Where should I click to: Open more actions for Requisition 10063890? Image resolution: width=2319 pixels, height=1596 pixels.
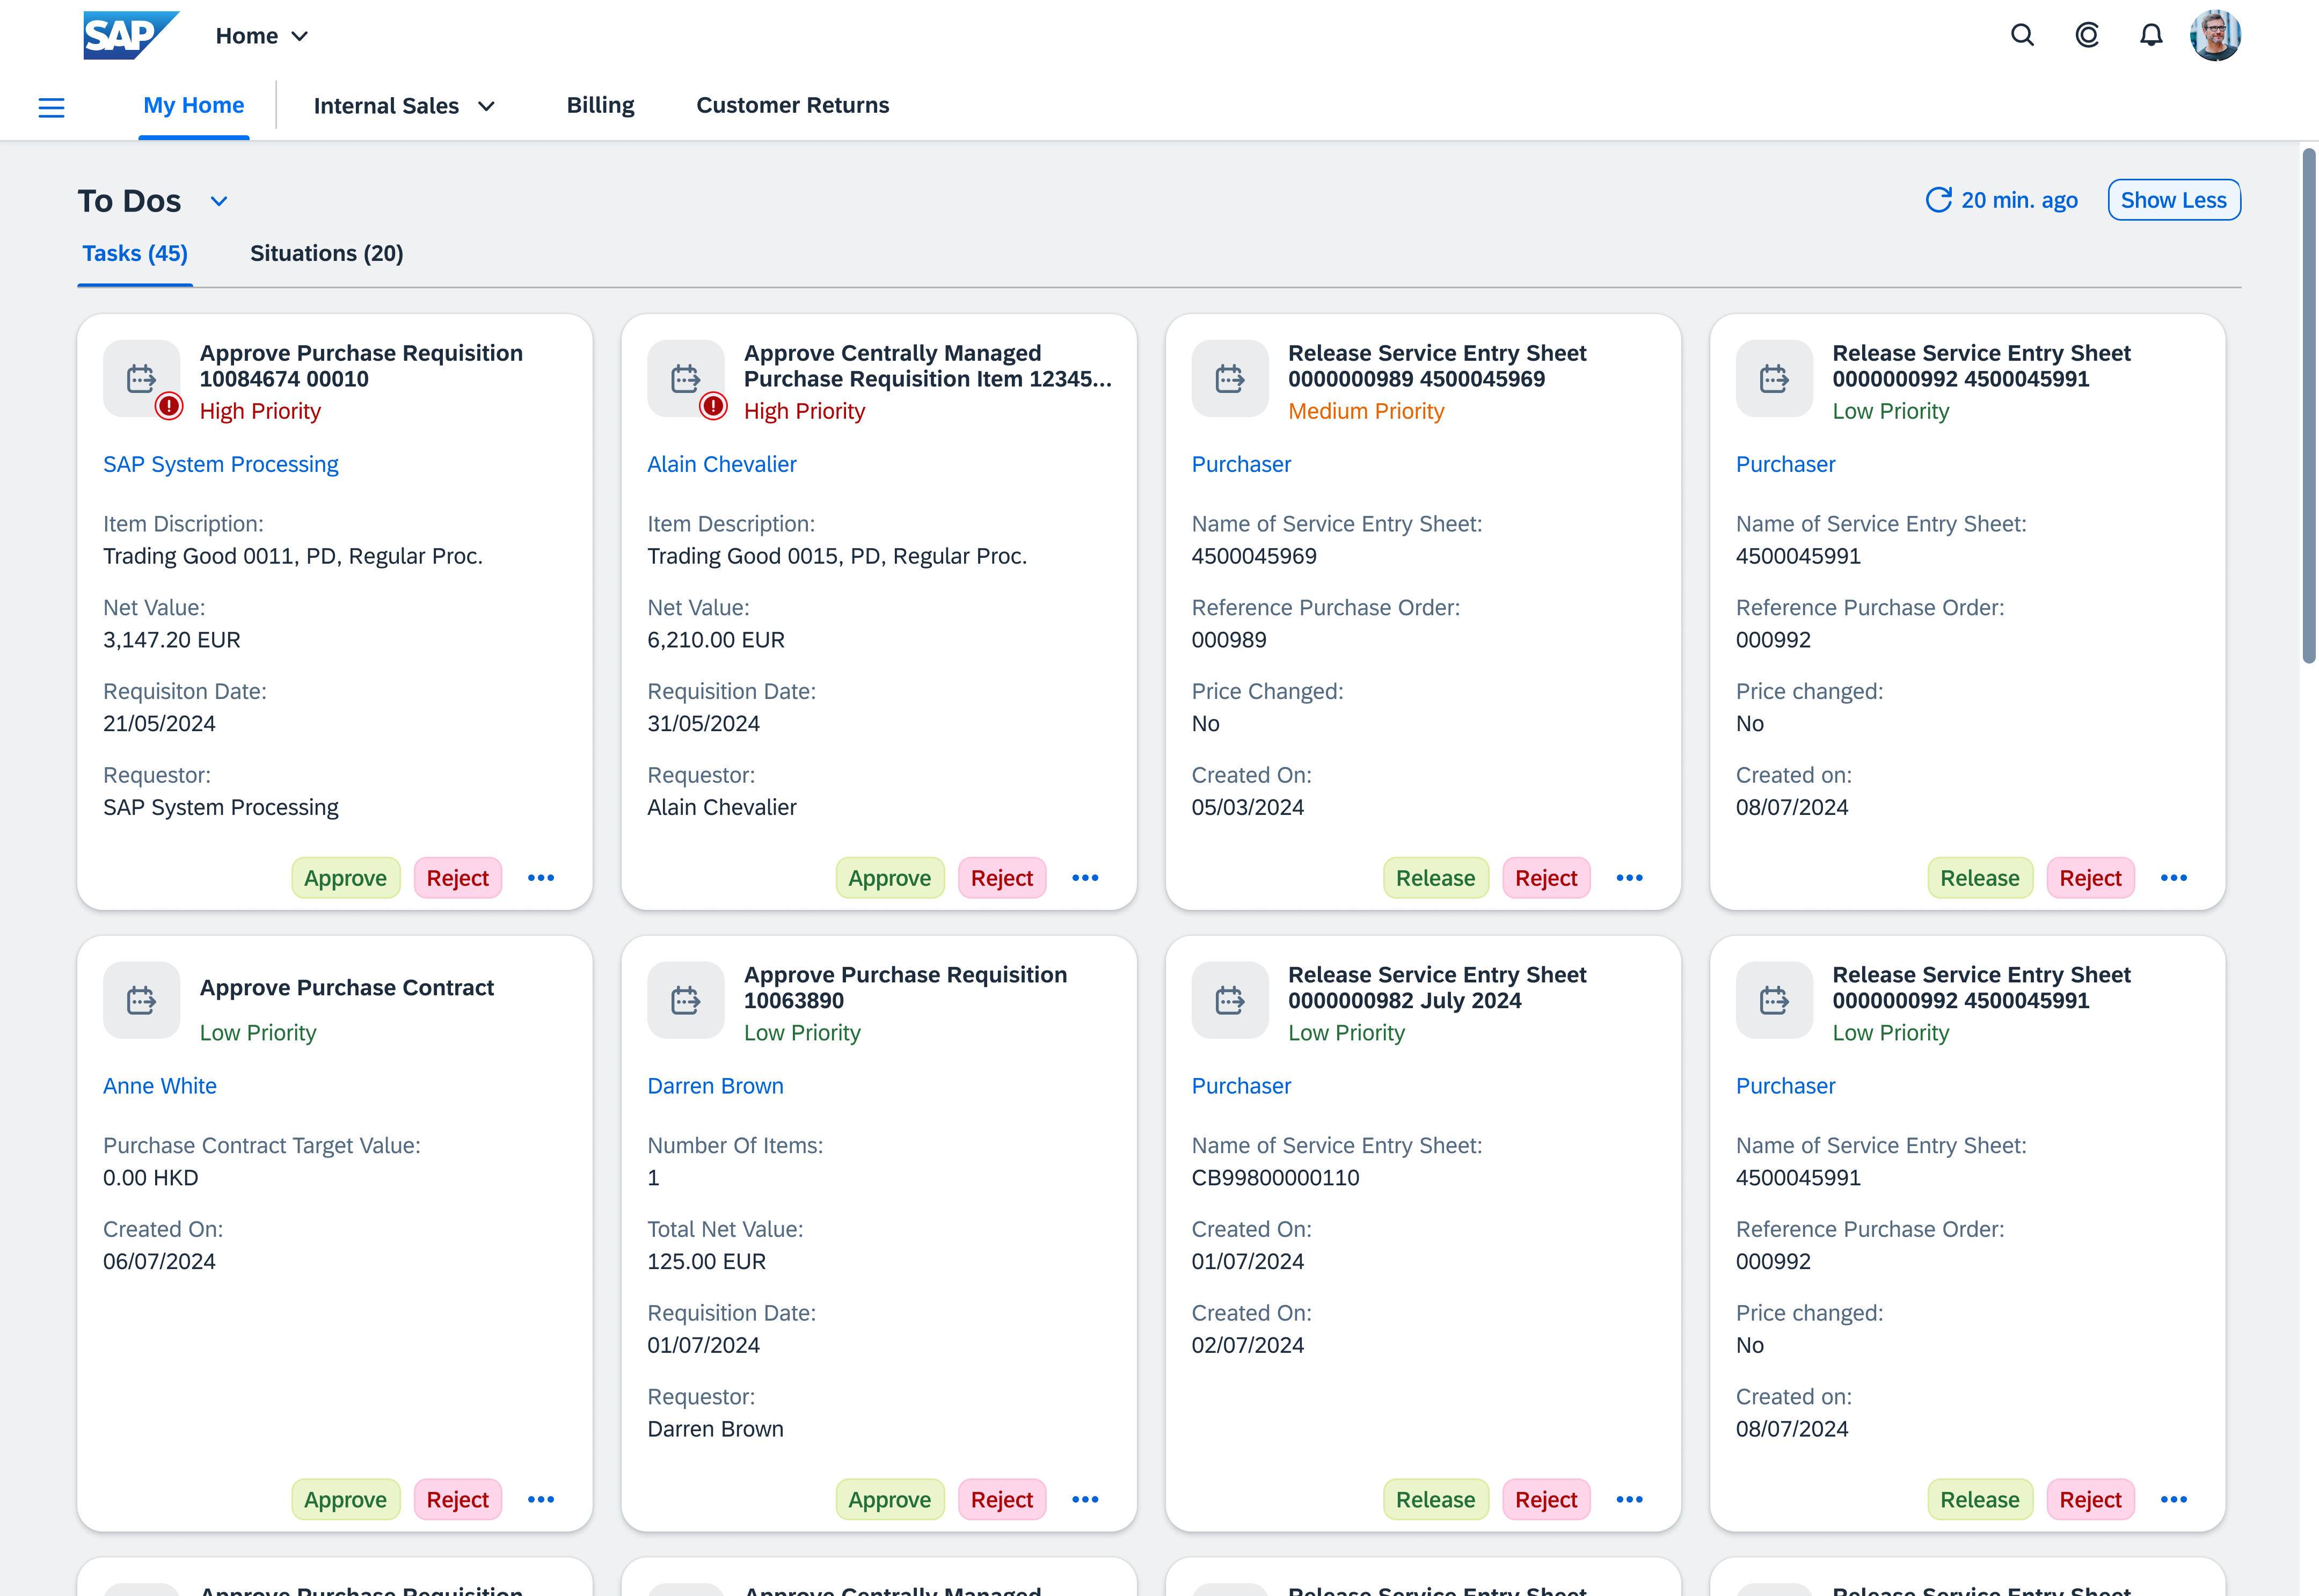tap(1085, 1500)
